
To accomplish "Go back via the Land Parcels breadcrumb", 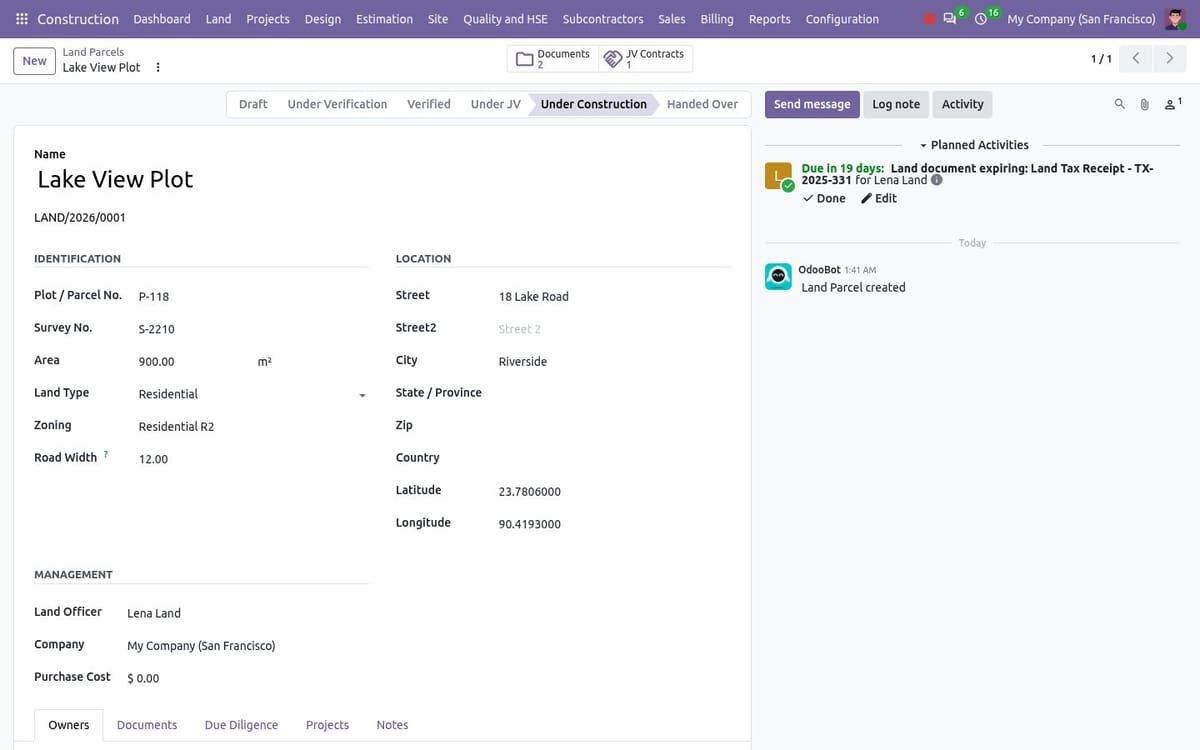I will (93, 52).
